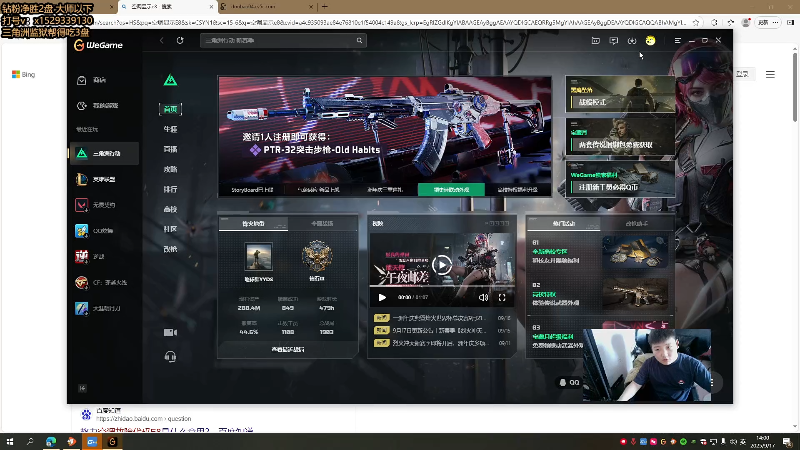Screen dimensions: 800x450
Task: Click the center play button on the video
Action: (x=442, y=265)
